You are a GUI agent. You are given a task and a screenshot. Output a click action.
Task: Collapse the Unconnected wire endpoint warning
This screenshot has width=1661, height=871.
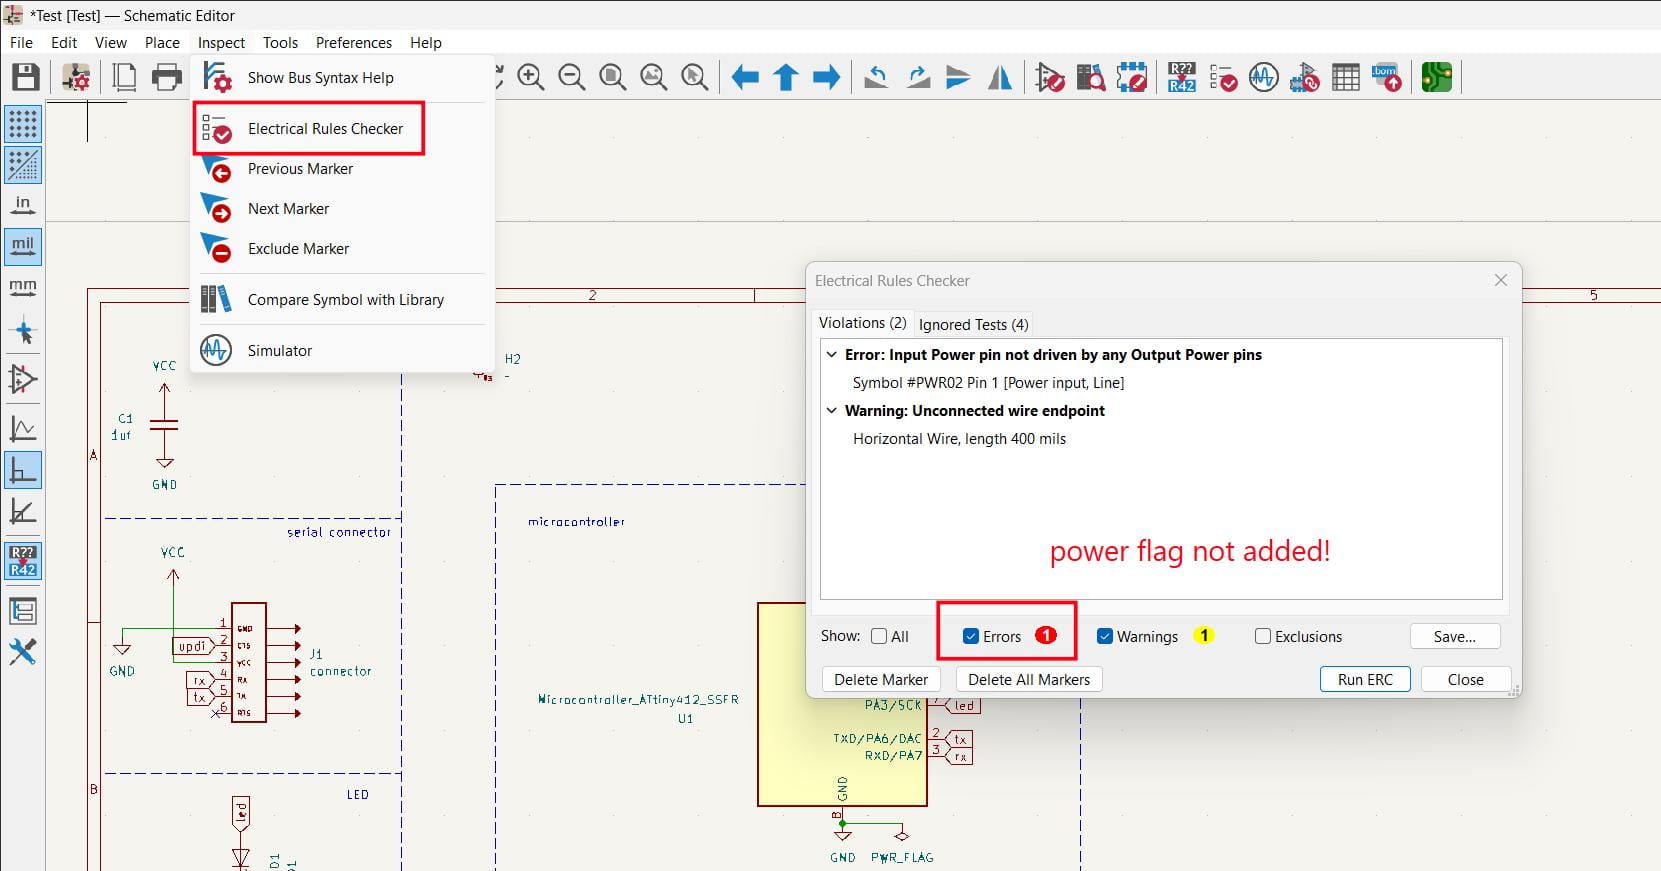(x=831, y=411)
